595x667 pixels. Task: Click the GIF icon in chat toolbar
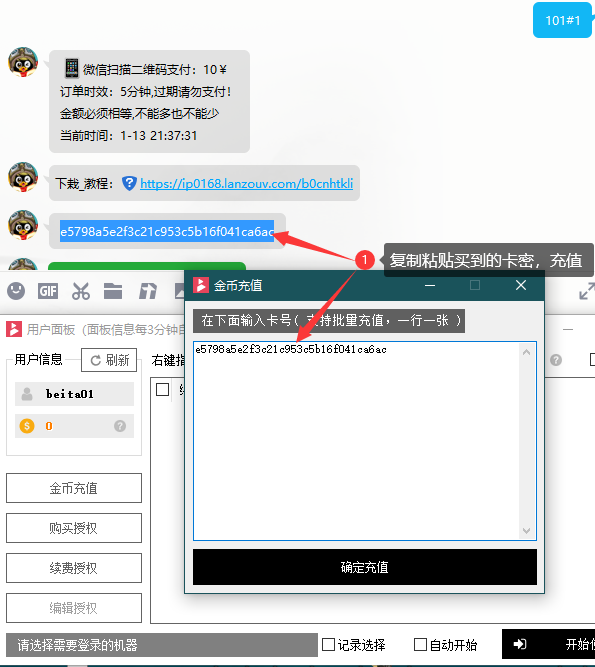[x=48, y=291]
